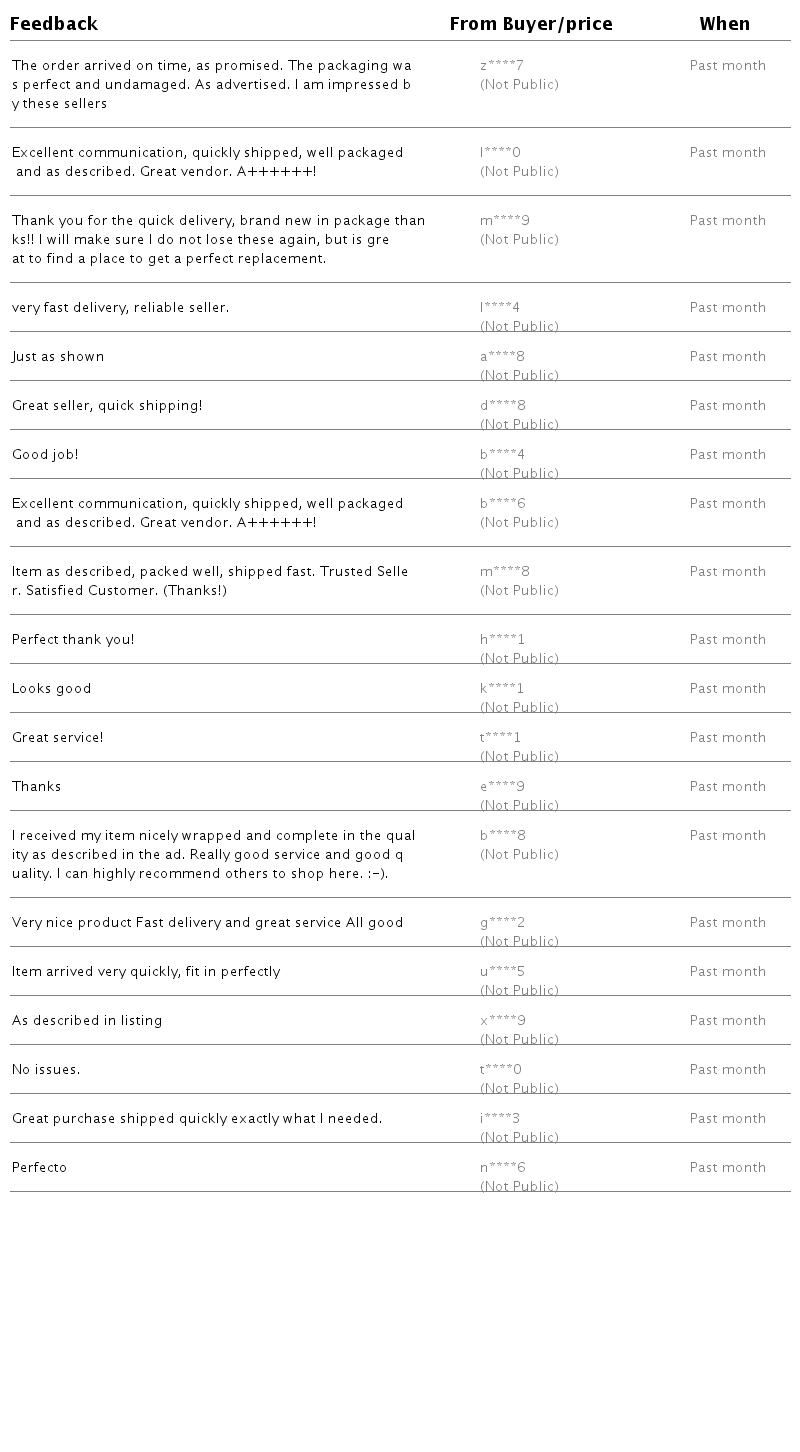The width and height of the screenshot is (800, 1452).
Task: Click buyer k****1 name
Action: [x=502, y=689]
